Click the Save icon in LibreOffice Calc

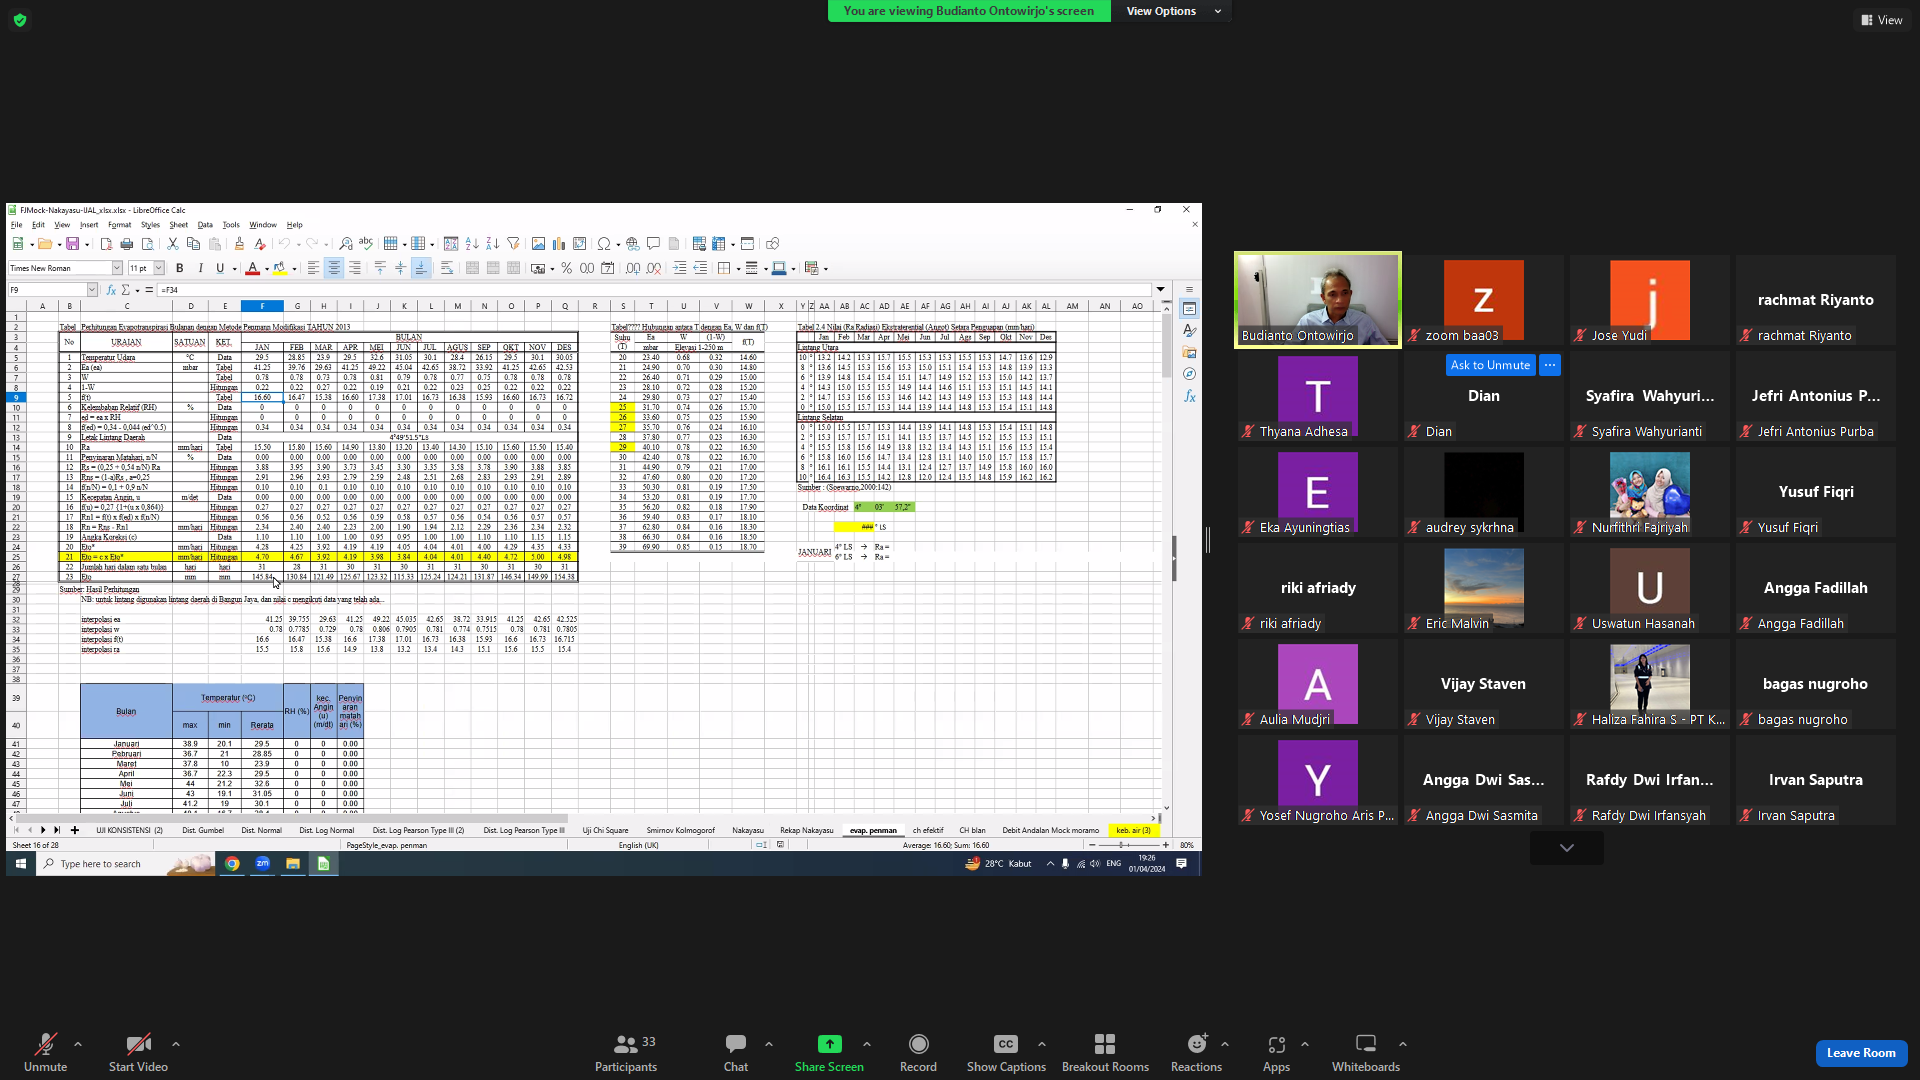coord(72,244)
